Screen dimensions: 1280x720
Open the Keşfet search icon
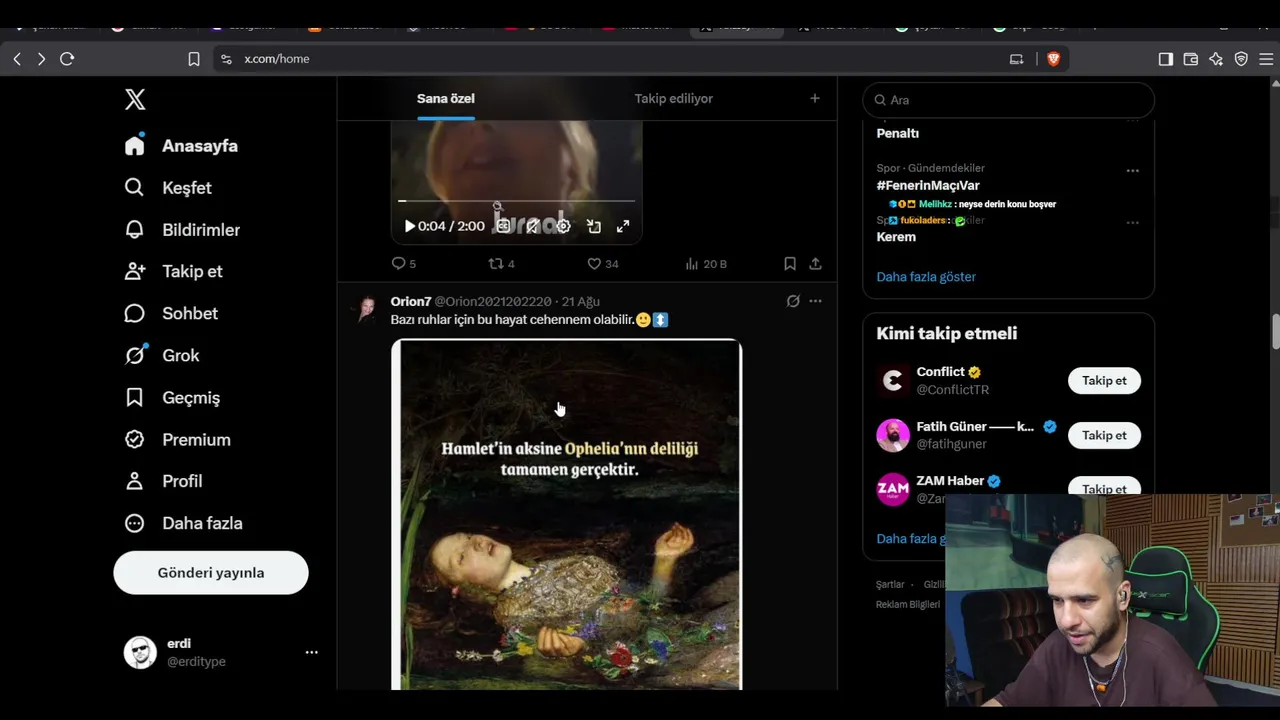[135, 187]
